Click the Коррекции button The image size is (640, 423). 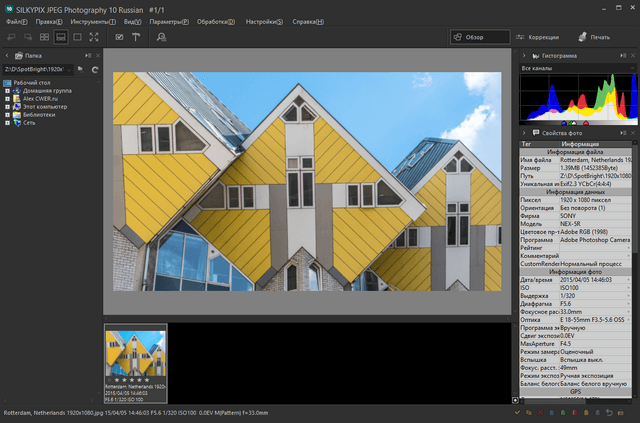(541, 37)
